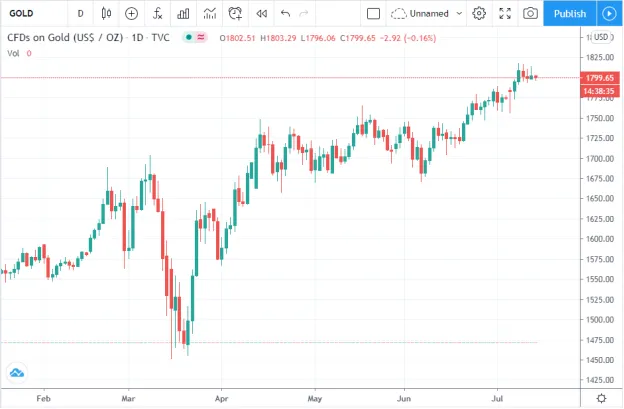The image size is (624, 409).
Task: Click the 14:38:35 countdown label
Action: click(x=600, y=91)
